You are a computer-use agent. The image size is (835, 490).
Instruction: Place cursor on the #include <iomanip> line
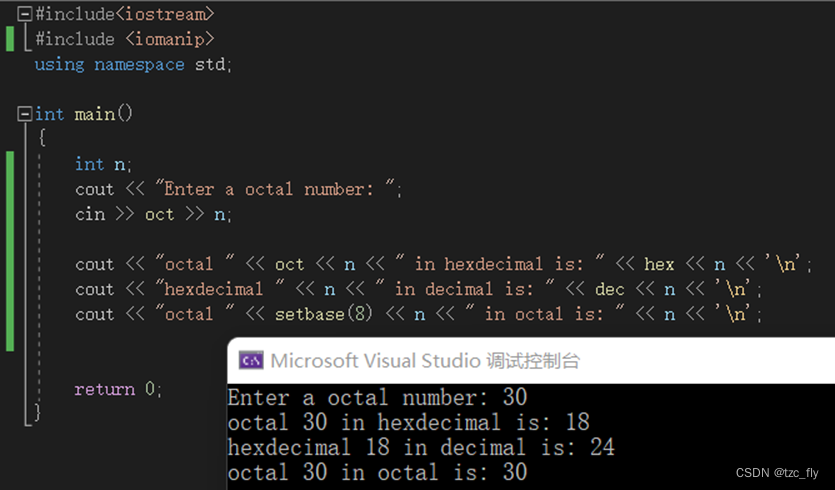coord(124,39)
